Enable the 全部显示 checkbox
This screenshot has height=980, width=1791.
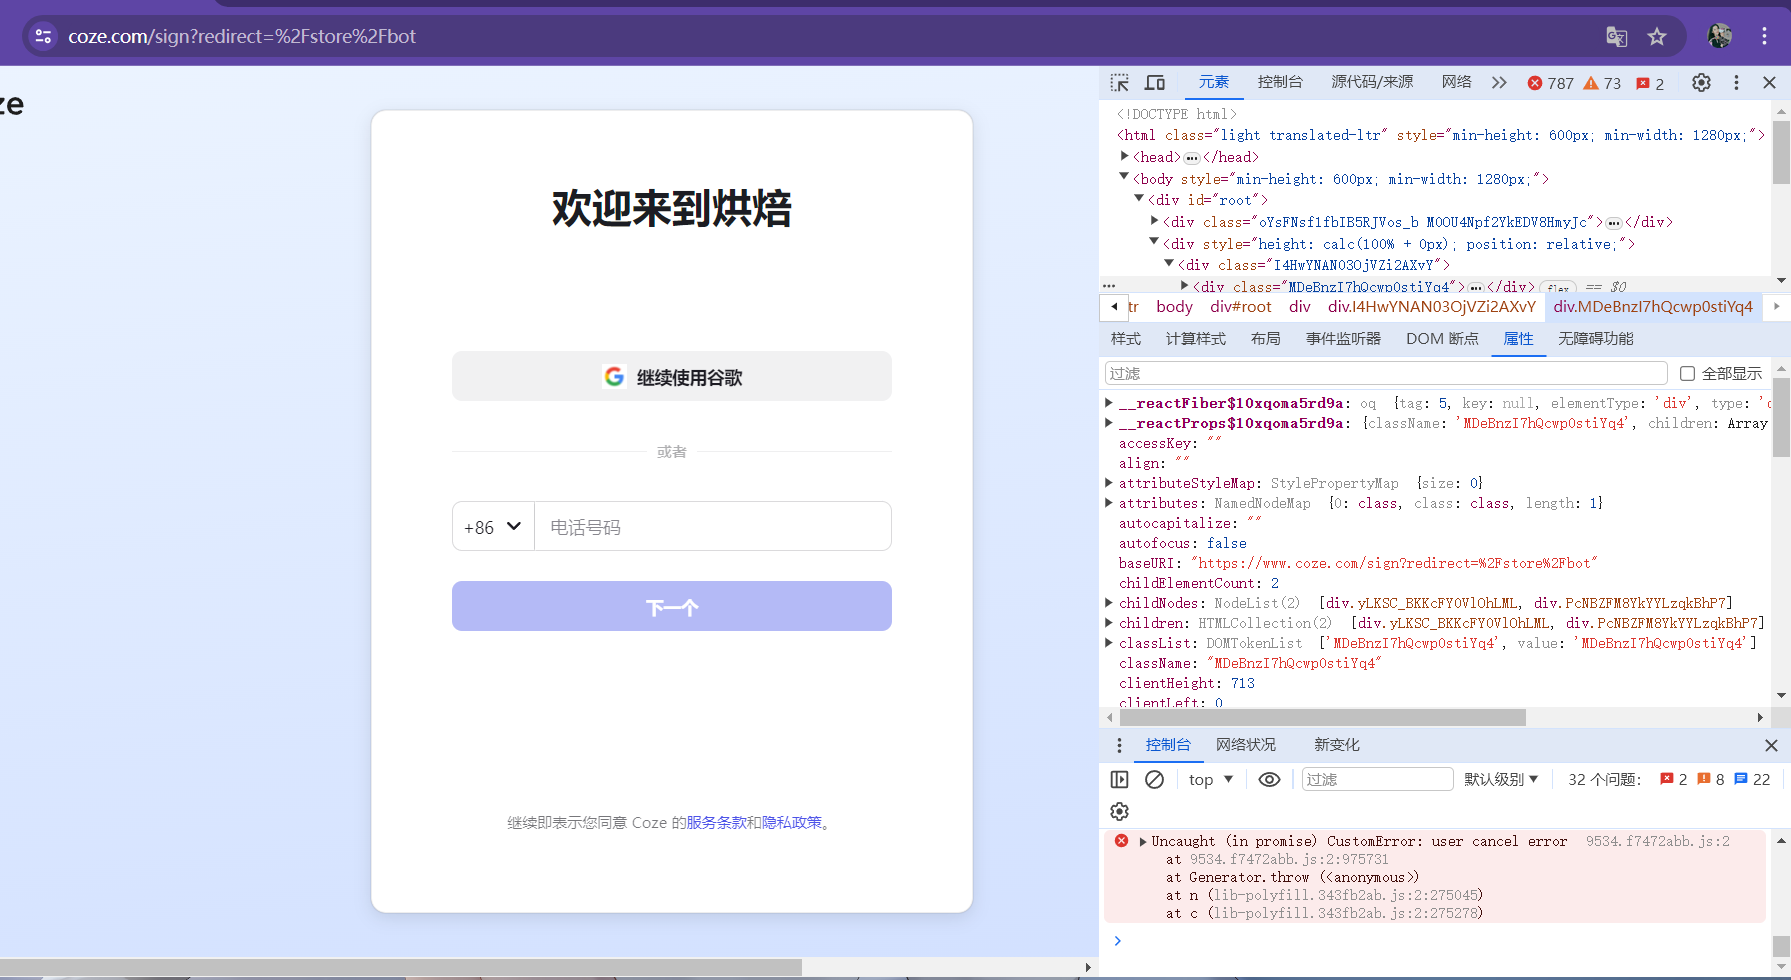click(1687, 373)
